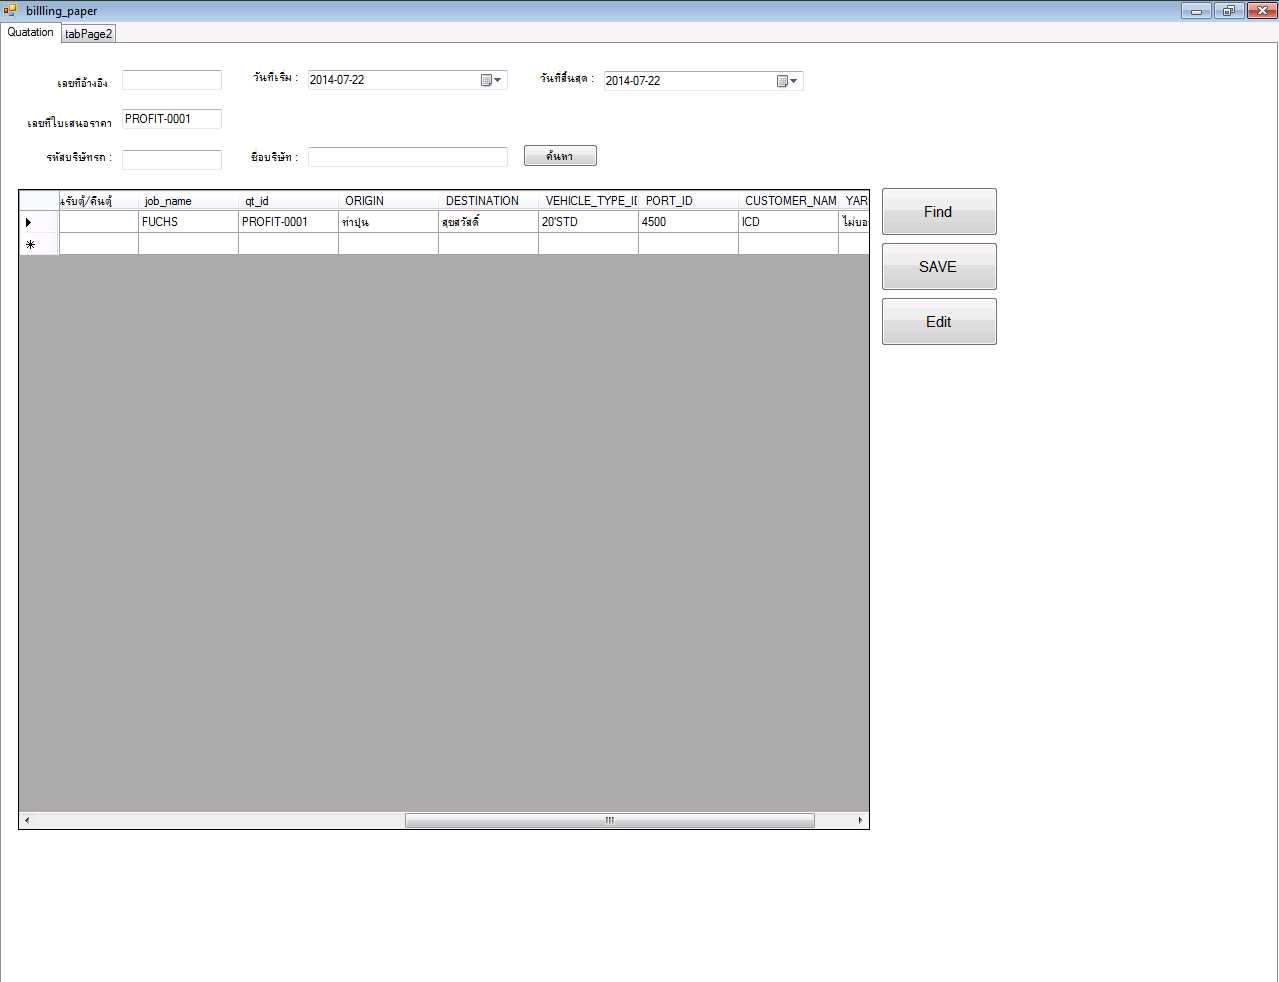1279x982 pixels.
Task: Select the PORT_ID column header
Action: [688, 201]
